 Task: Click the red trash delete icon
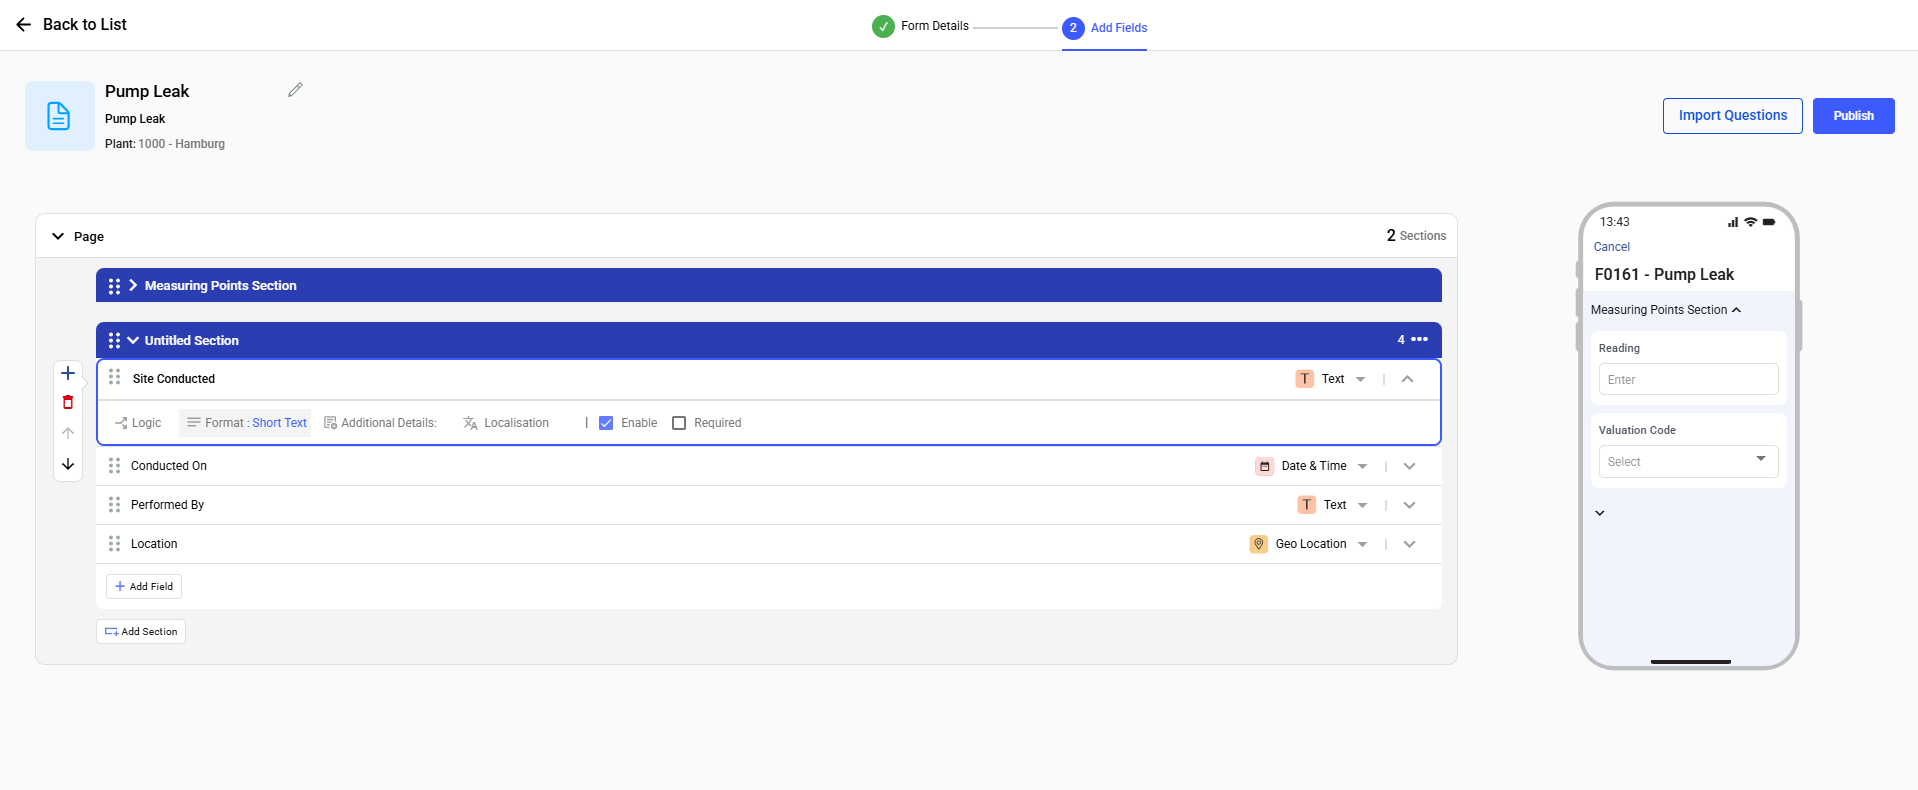[68, 402]
